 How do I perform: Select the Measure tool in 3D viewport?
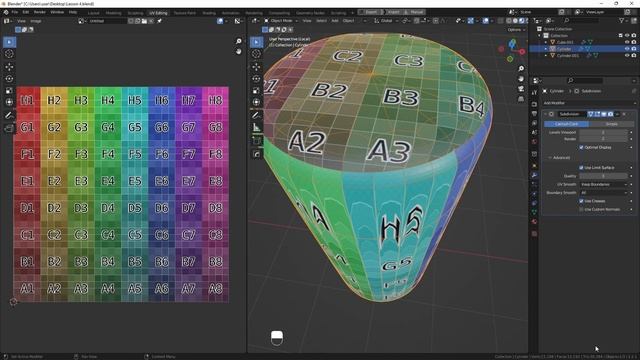[x=256, y=128]
